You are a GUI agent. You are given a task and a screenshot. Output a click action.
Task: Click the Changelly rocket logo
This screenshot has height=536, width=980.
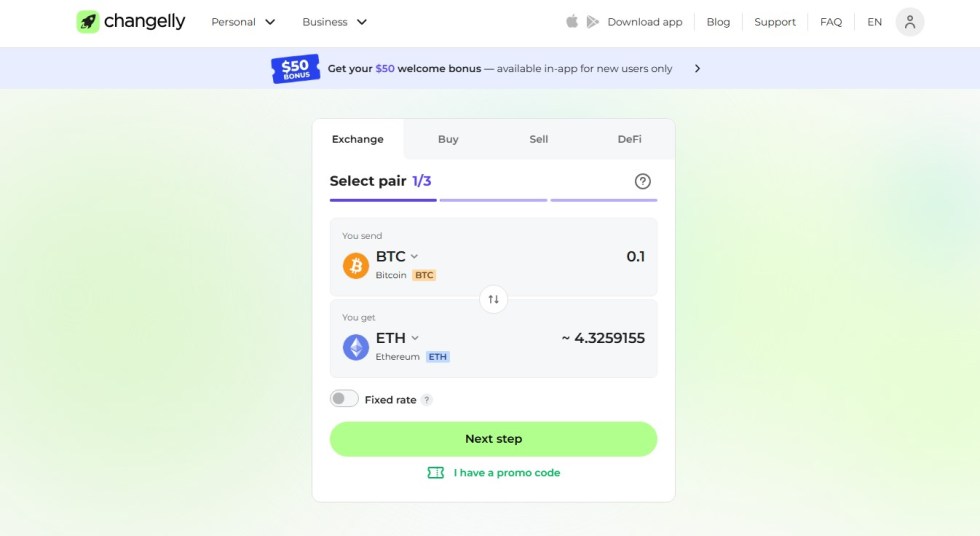(88, 22)
